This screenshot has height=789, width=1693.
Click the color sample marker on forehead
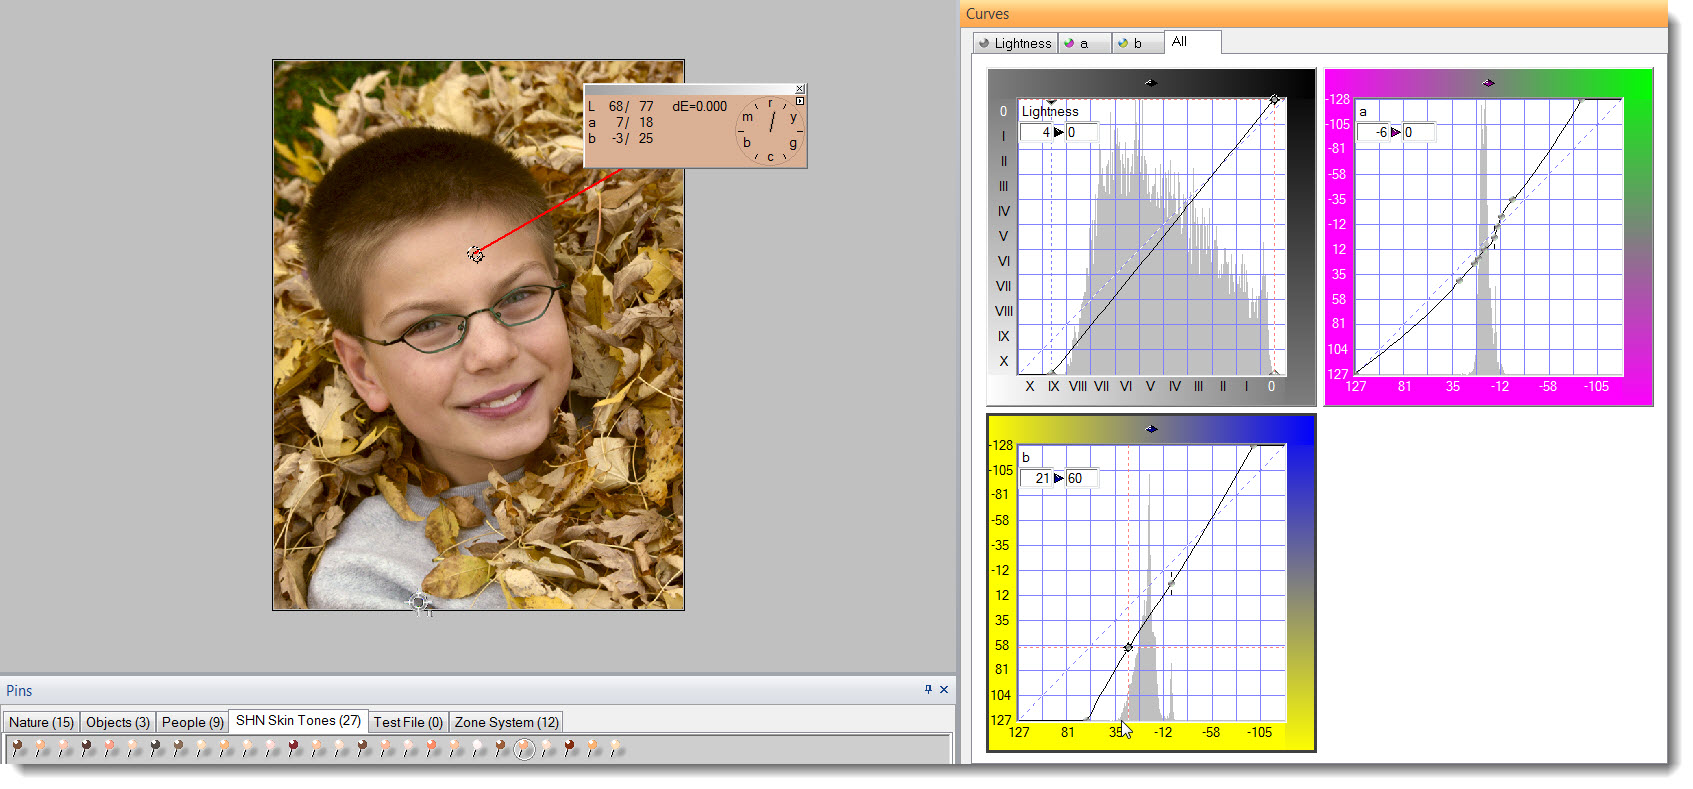click(476, 255)
